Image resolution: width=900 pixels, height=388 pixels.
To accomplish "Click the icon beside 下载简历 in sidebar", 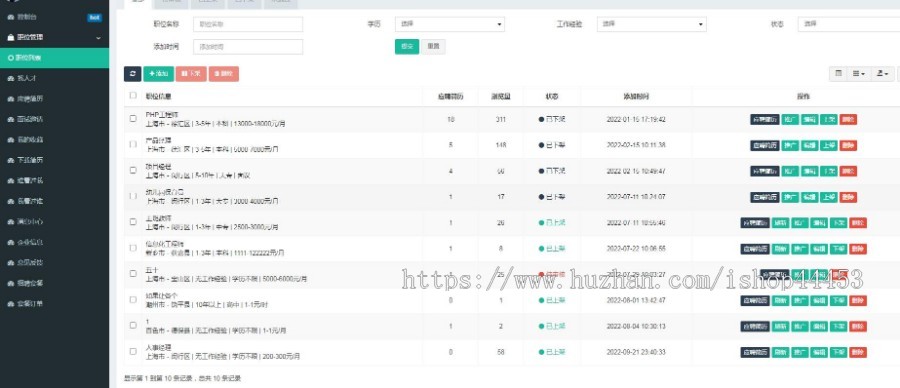I will pyautogui.click(x=10, y=160).
